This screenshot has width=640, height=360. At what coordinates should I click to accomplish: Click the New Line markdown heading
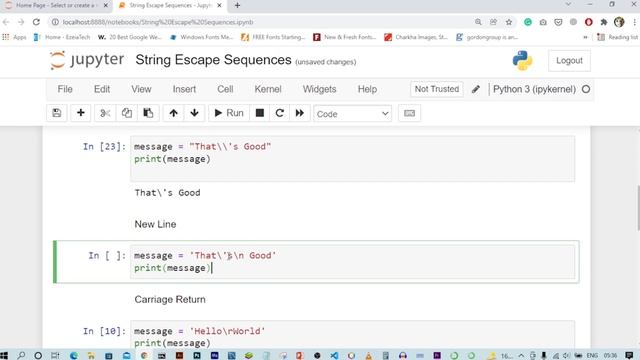pyautogui.click(x=155, y=224)
